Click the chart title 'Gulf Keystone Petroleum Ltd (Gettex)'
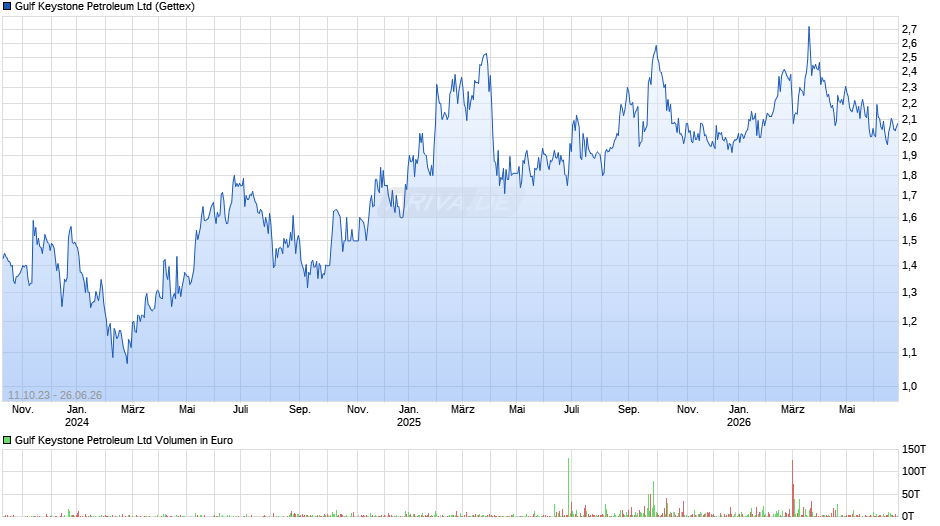The height and width of the screenshot is (526, 940). point(105,7)
